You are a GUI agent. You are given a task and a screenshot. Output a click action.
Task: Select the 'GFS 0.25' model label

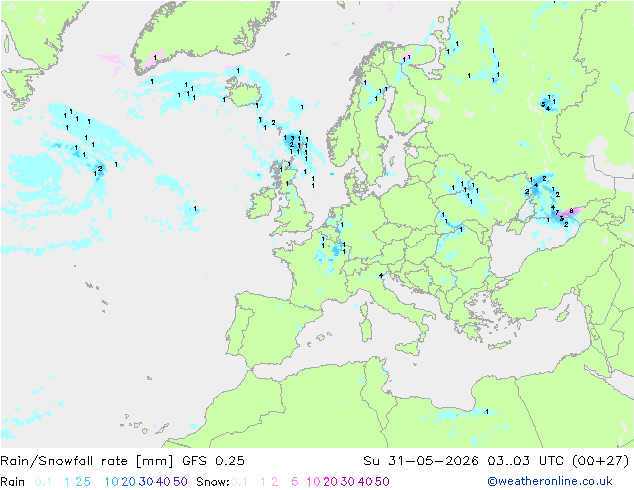213,461
